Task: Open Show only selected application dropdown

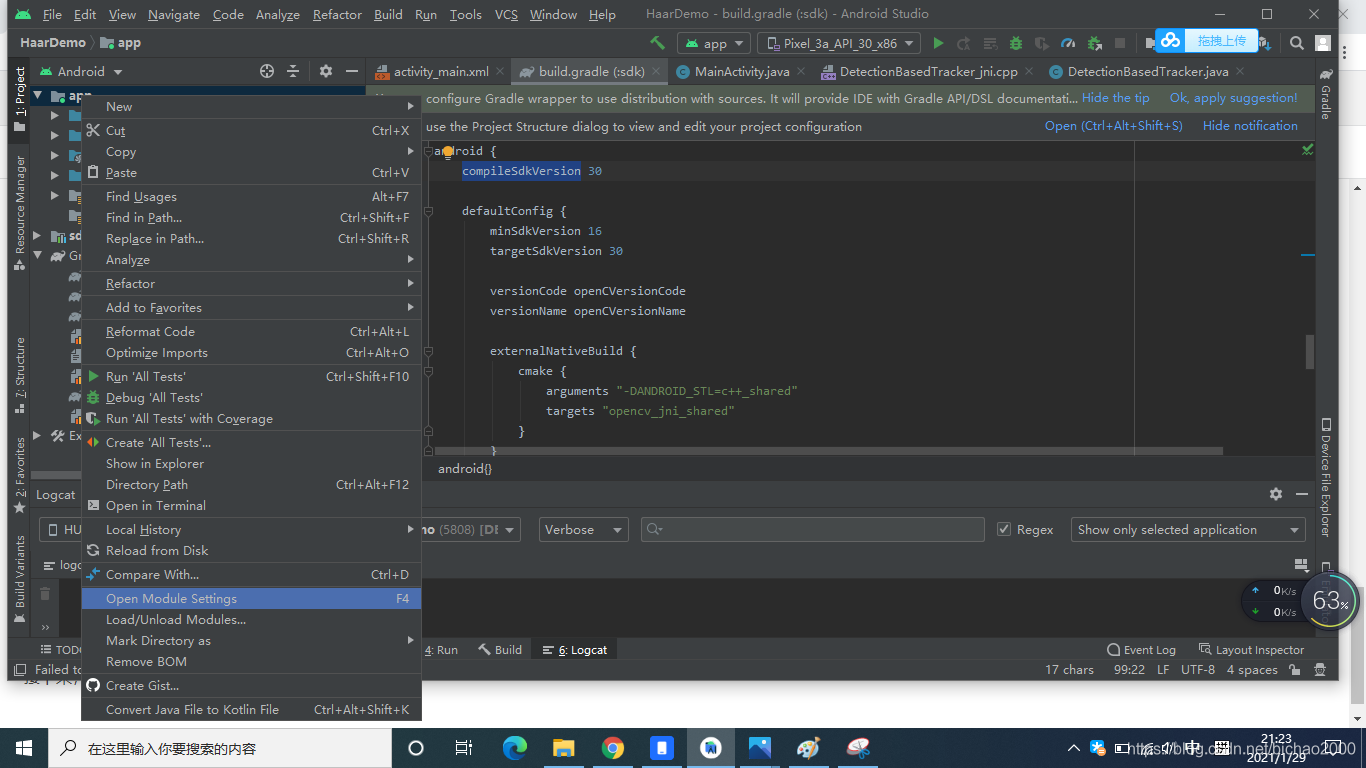Action: 1188,529
